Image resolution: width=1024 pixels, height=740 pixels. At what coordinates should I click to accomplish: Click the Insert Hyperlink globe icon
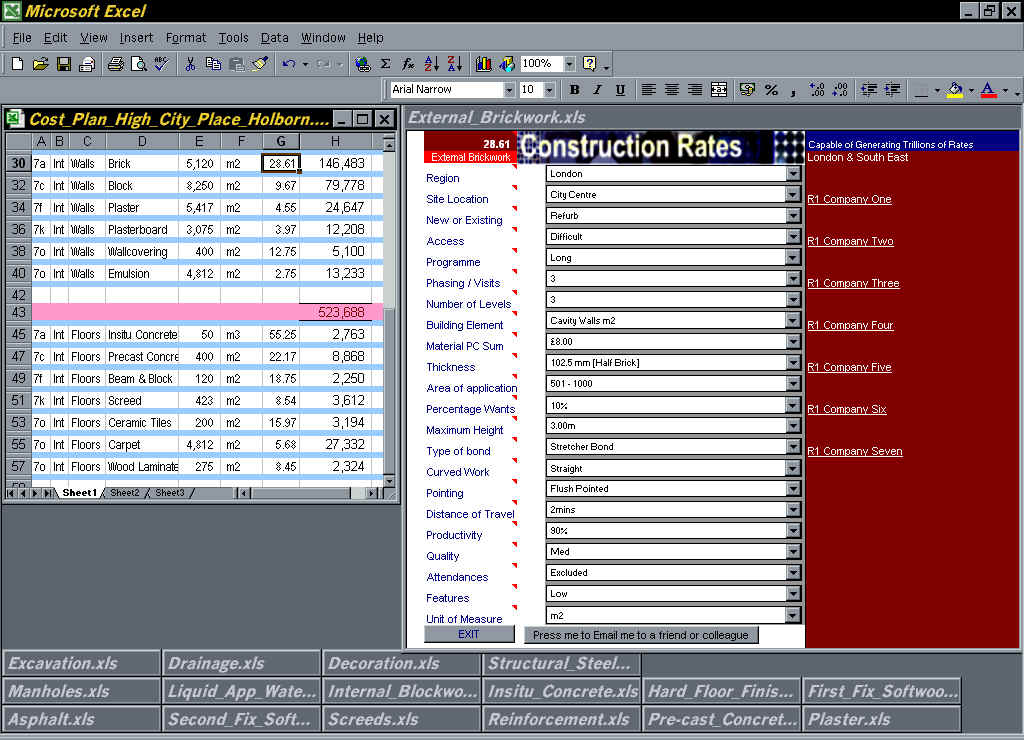click(362, 64)
